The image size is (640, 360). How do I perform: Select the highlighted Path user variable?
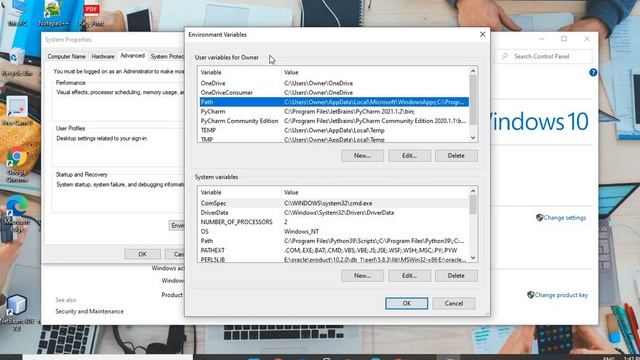[x=334, y=102]
